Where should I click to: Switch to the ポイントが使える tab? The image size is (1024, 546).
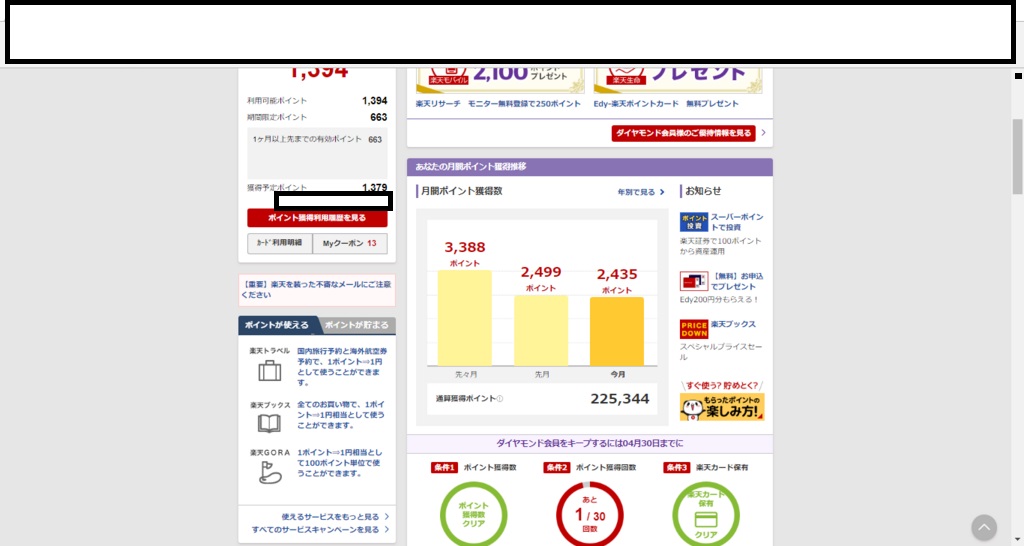click(x=277, y=325)
